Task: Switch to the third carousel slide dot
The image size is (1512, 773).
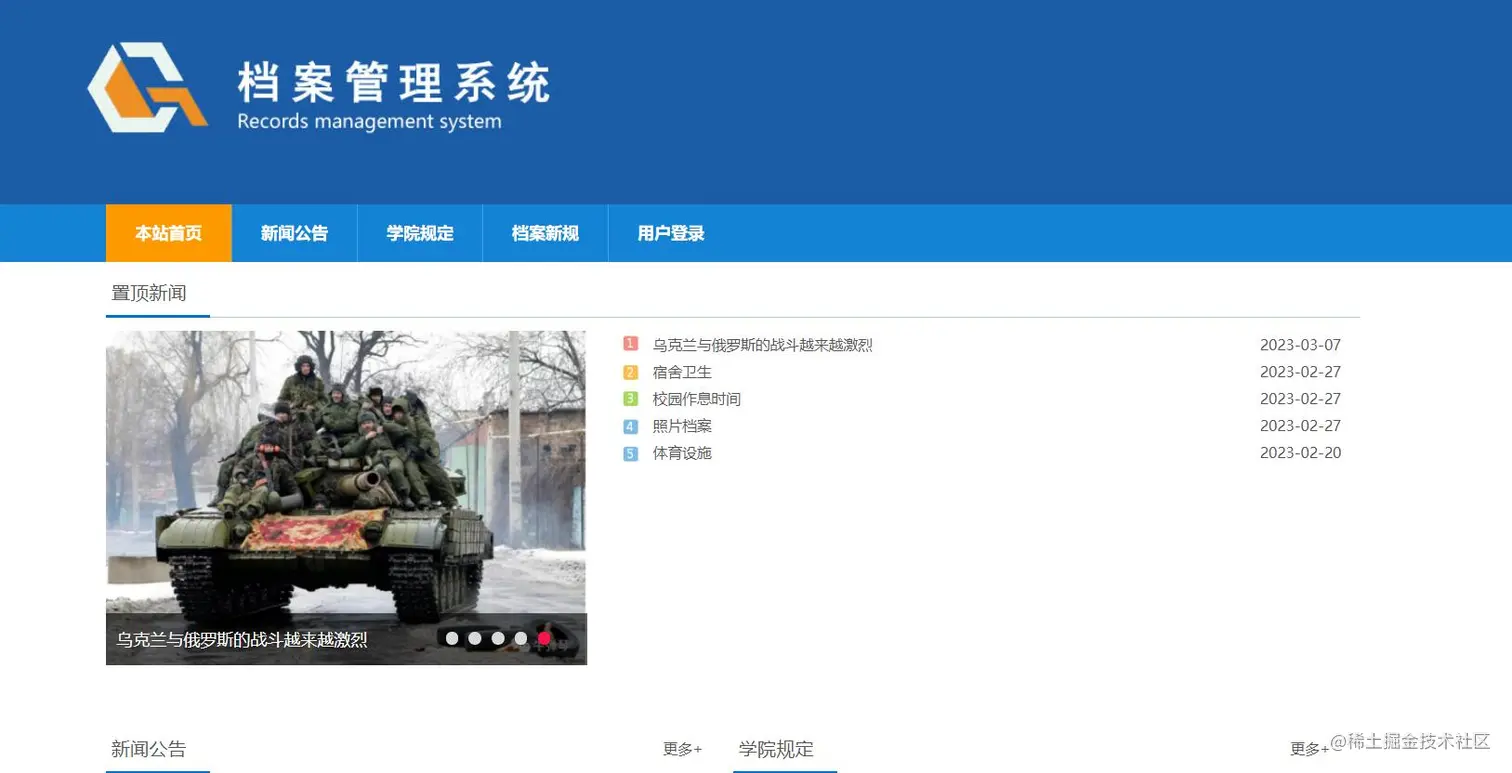Action: tap(498, 638)
